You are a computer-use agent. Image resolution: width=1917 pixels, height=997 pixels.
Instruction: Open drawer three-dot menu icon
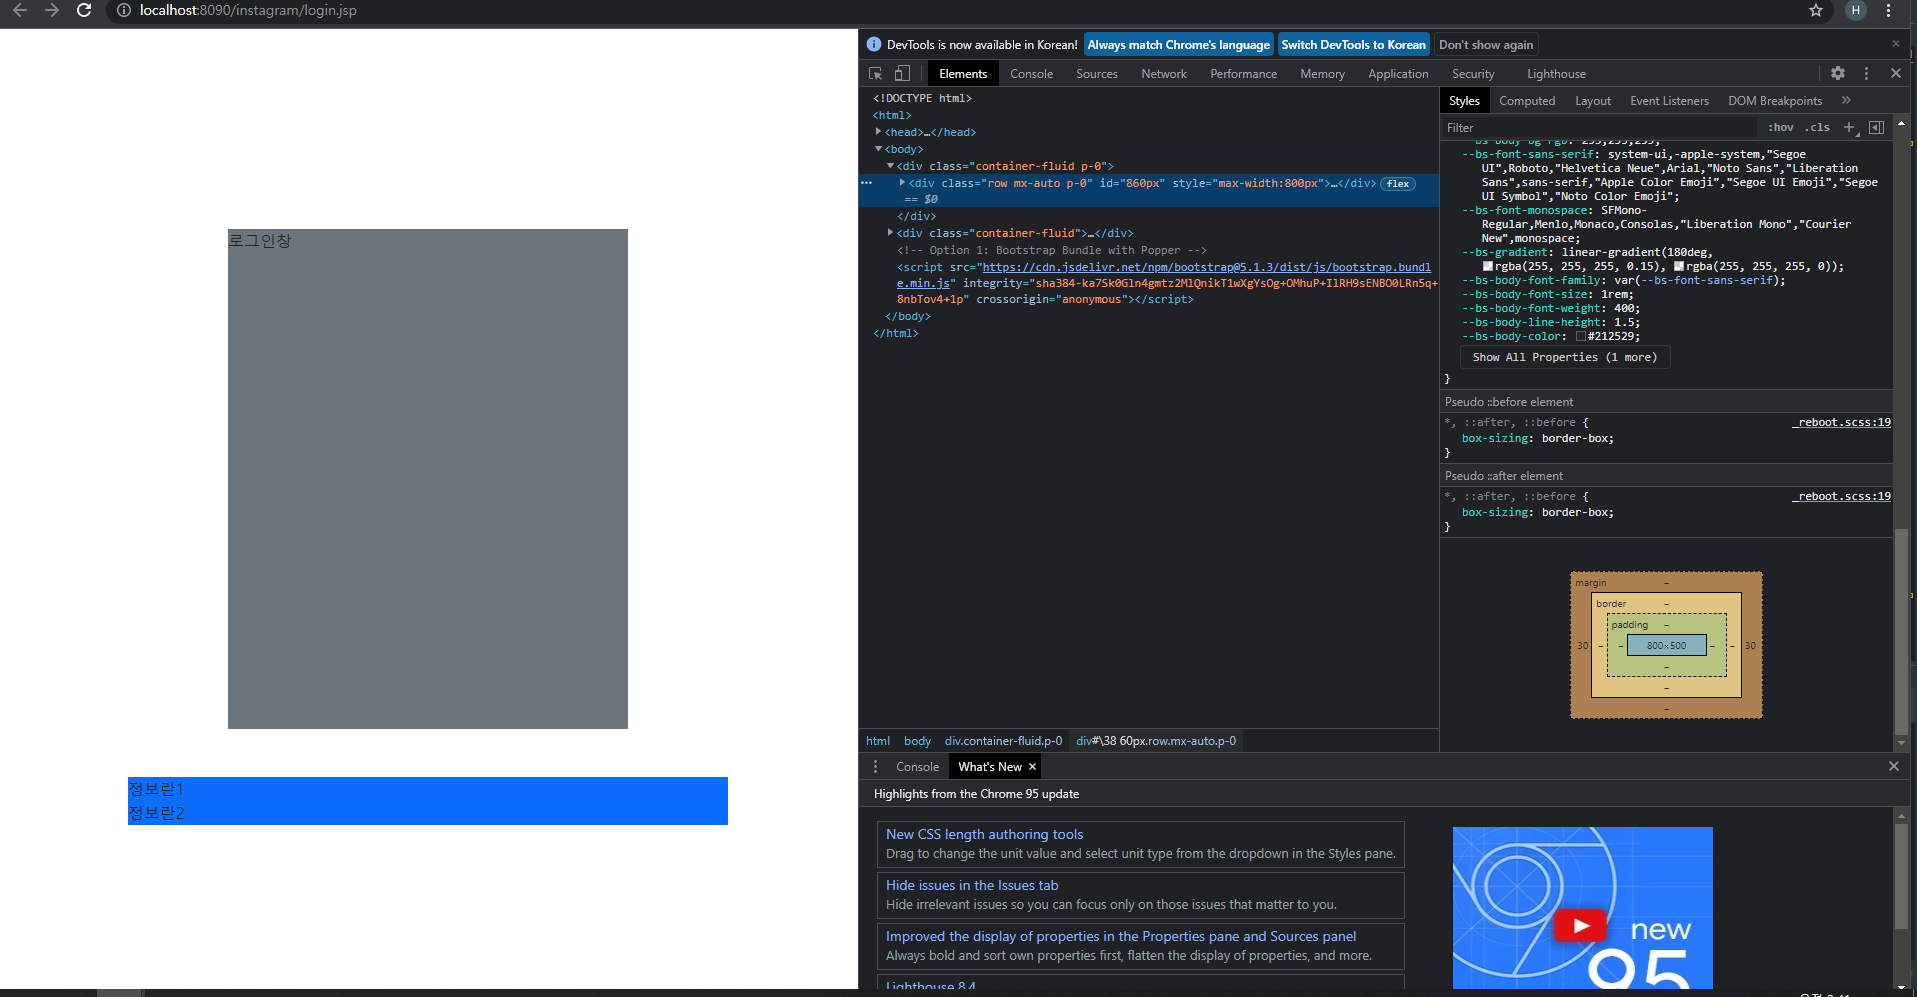click(x=875, y=766)
